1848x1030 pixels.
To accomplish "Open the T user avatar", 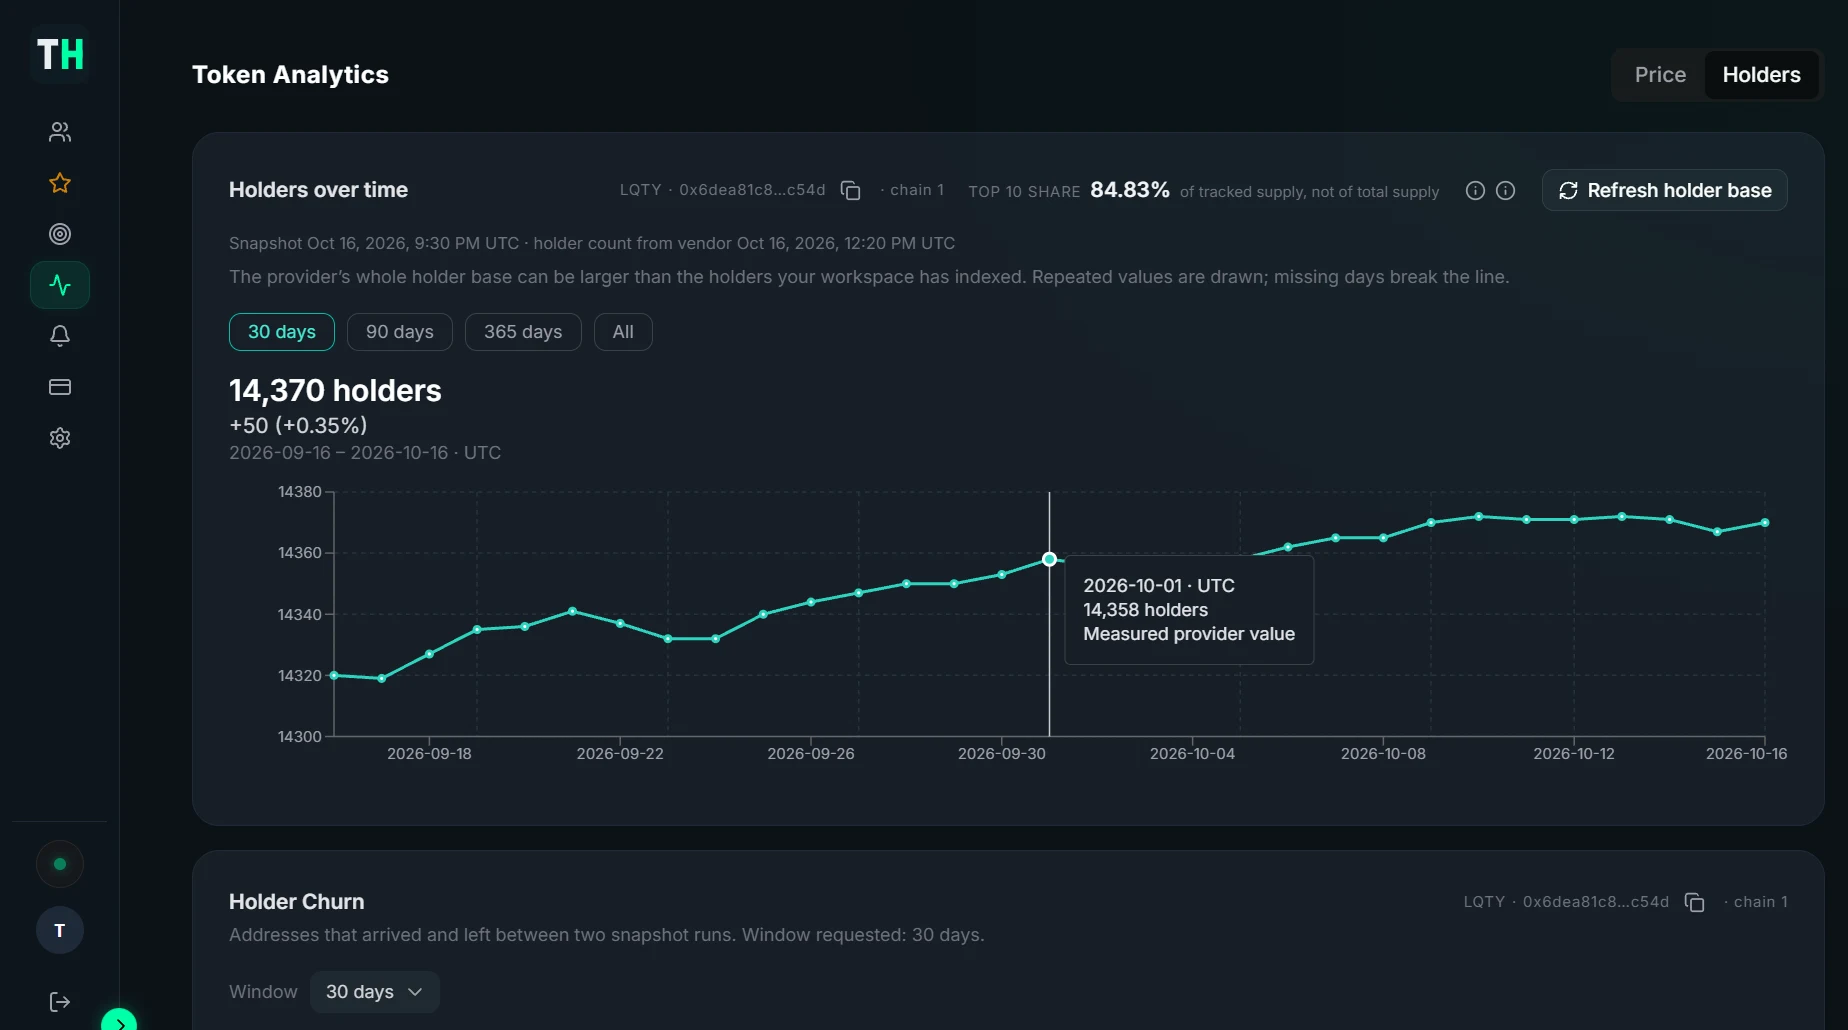I will pos(60,930).
